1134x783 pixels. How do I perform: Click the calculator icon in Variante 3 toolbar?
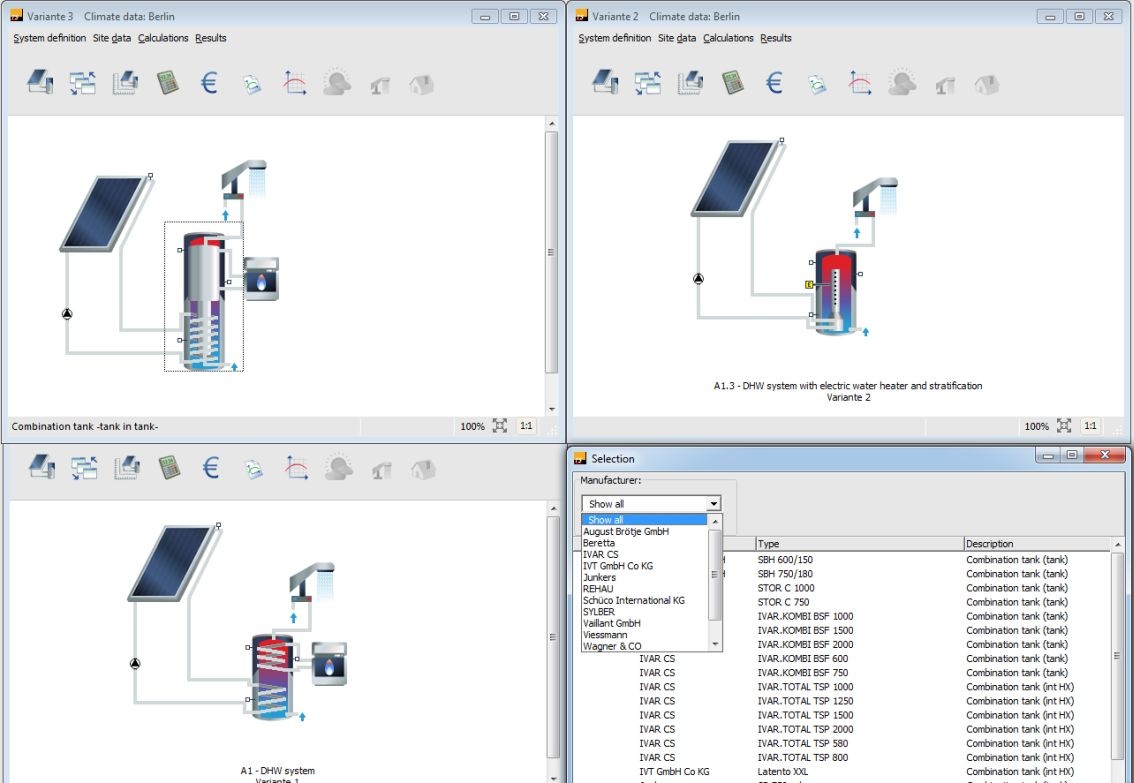tap(168, 83)
